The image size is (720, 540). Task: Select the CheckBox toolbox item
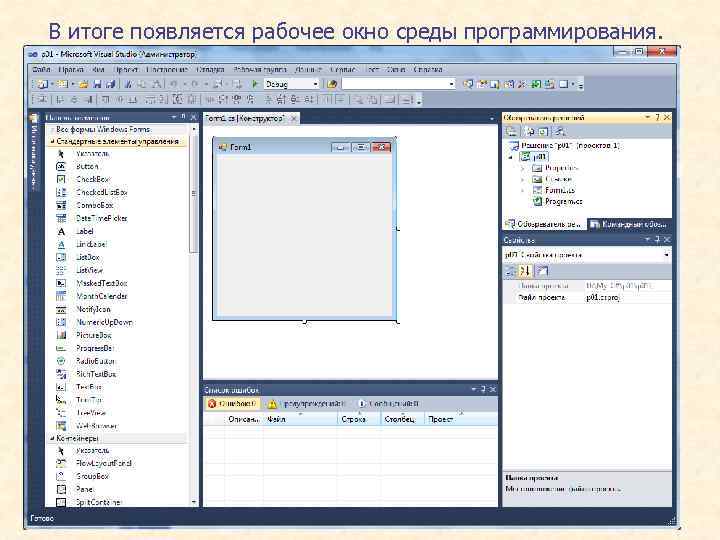point(93,179)
